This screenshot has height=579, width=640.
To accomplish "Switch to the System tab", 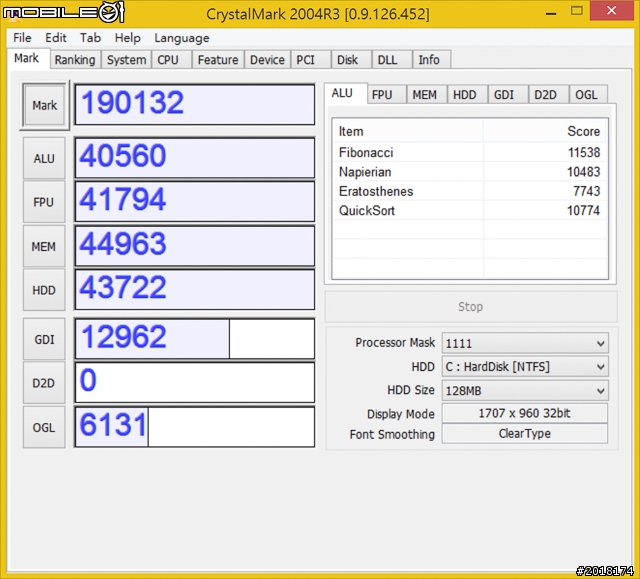I will (127, 60).
